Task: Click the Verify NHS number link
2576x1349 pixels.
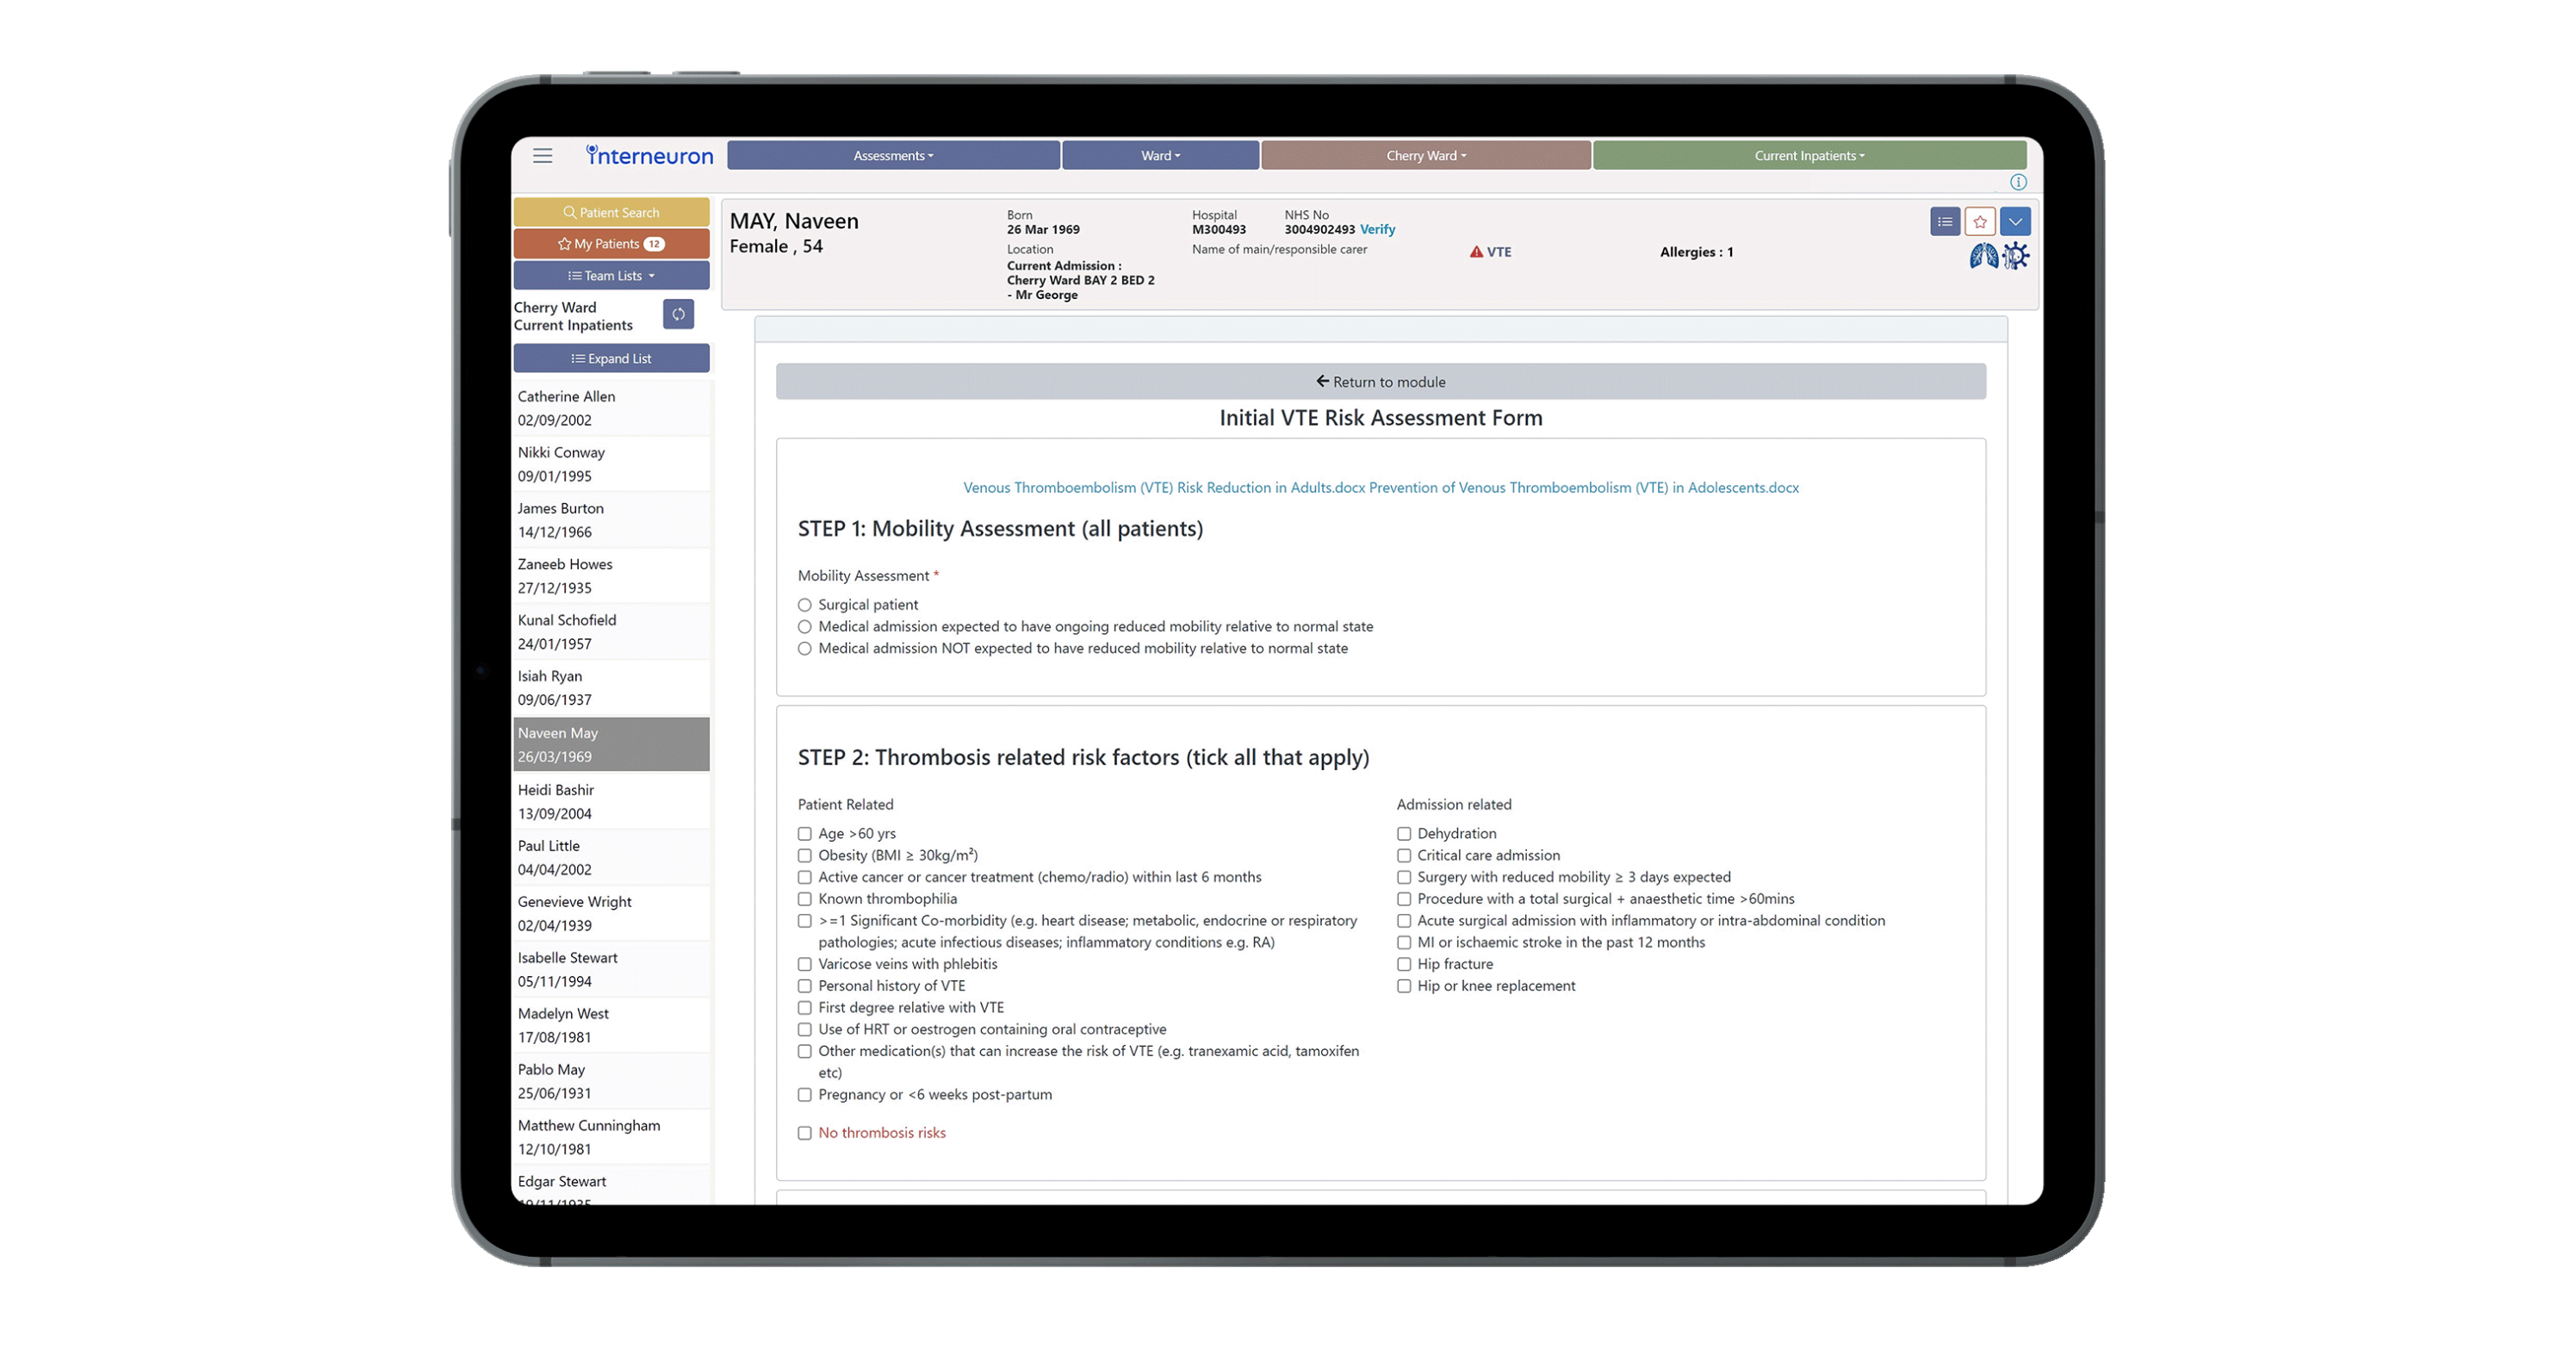Action: (x=1377, y=230)
